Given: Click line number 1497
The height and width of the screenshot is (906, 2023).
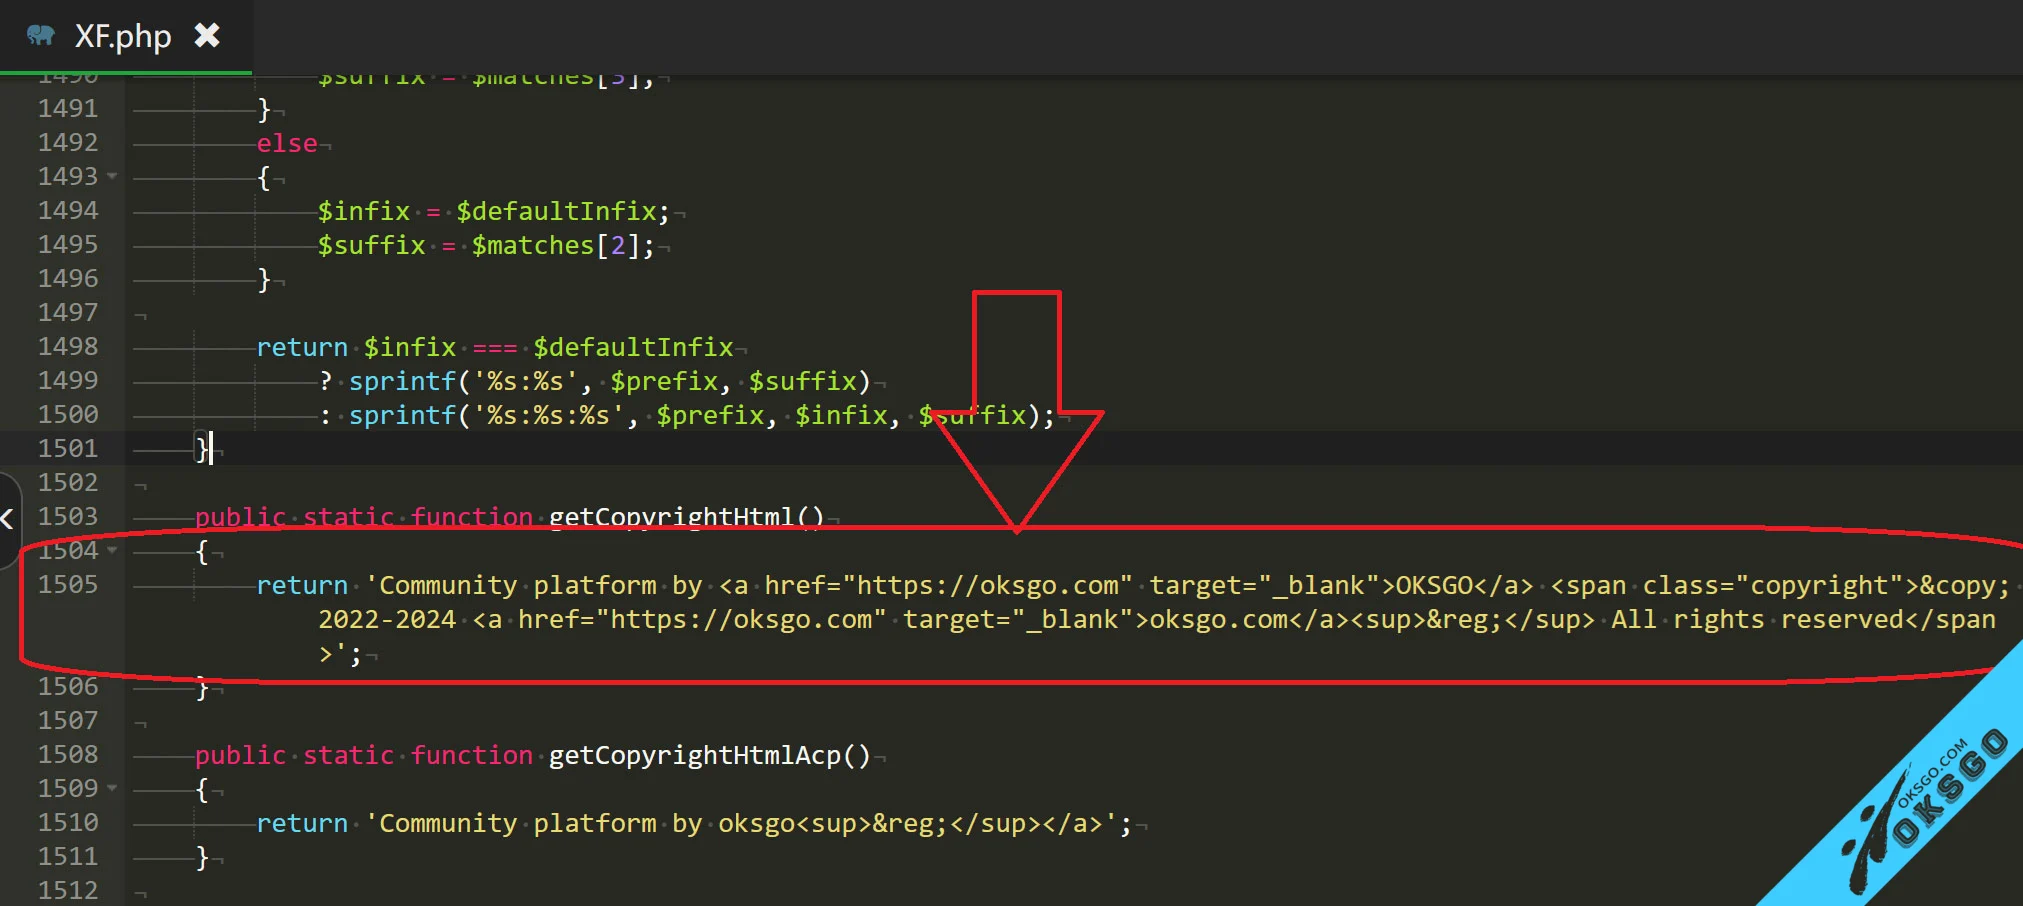Looking at the screenshot, I should [x=68, y=312].
